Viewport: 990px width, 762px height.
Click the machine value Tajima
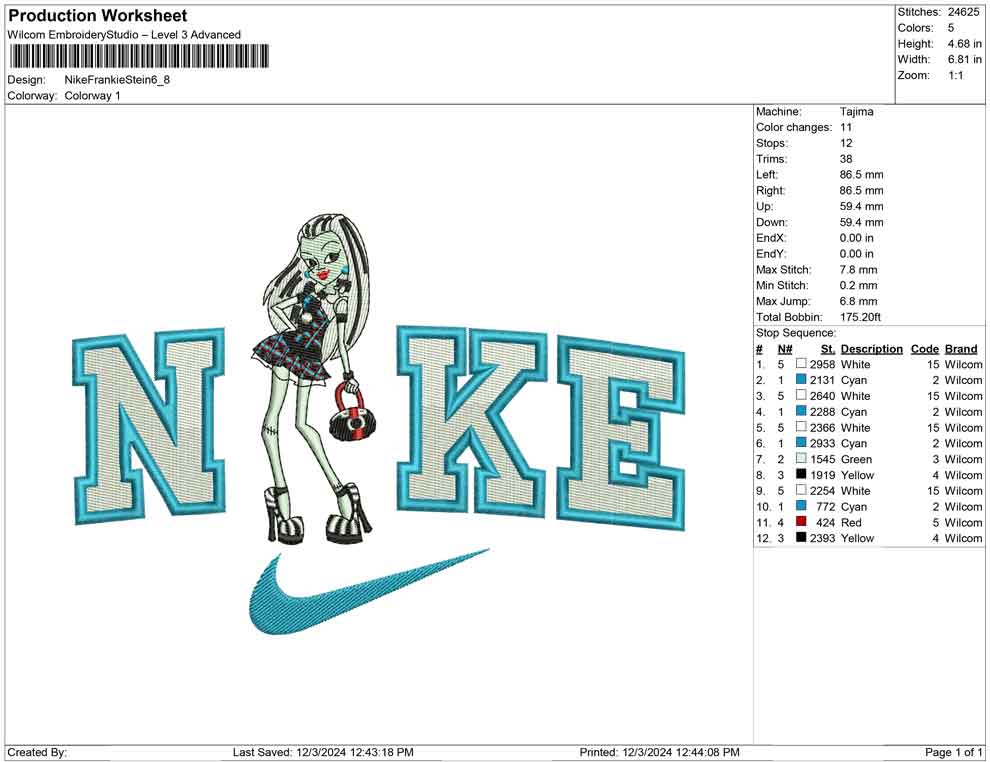(x=856, y=111)
